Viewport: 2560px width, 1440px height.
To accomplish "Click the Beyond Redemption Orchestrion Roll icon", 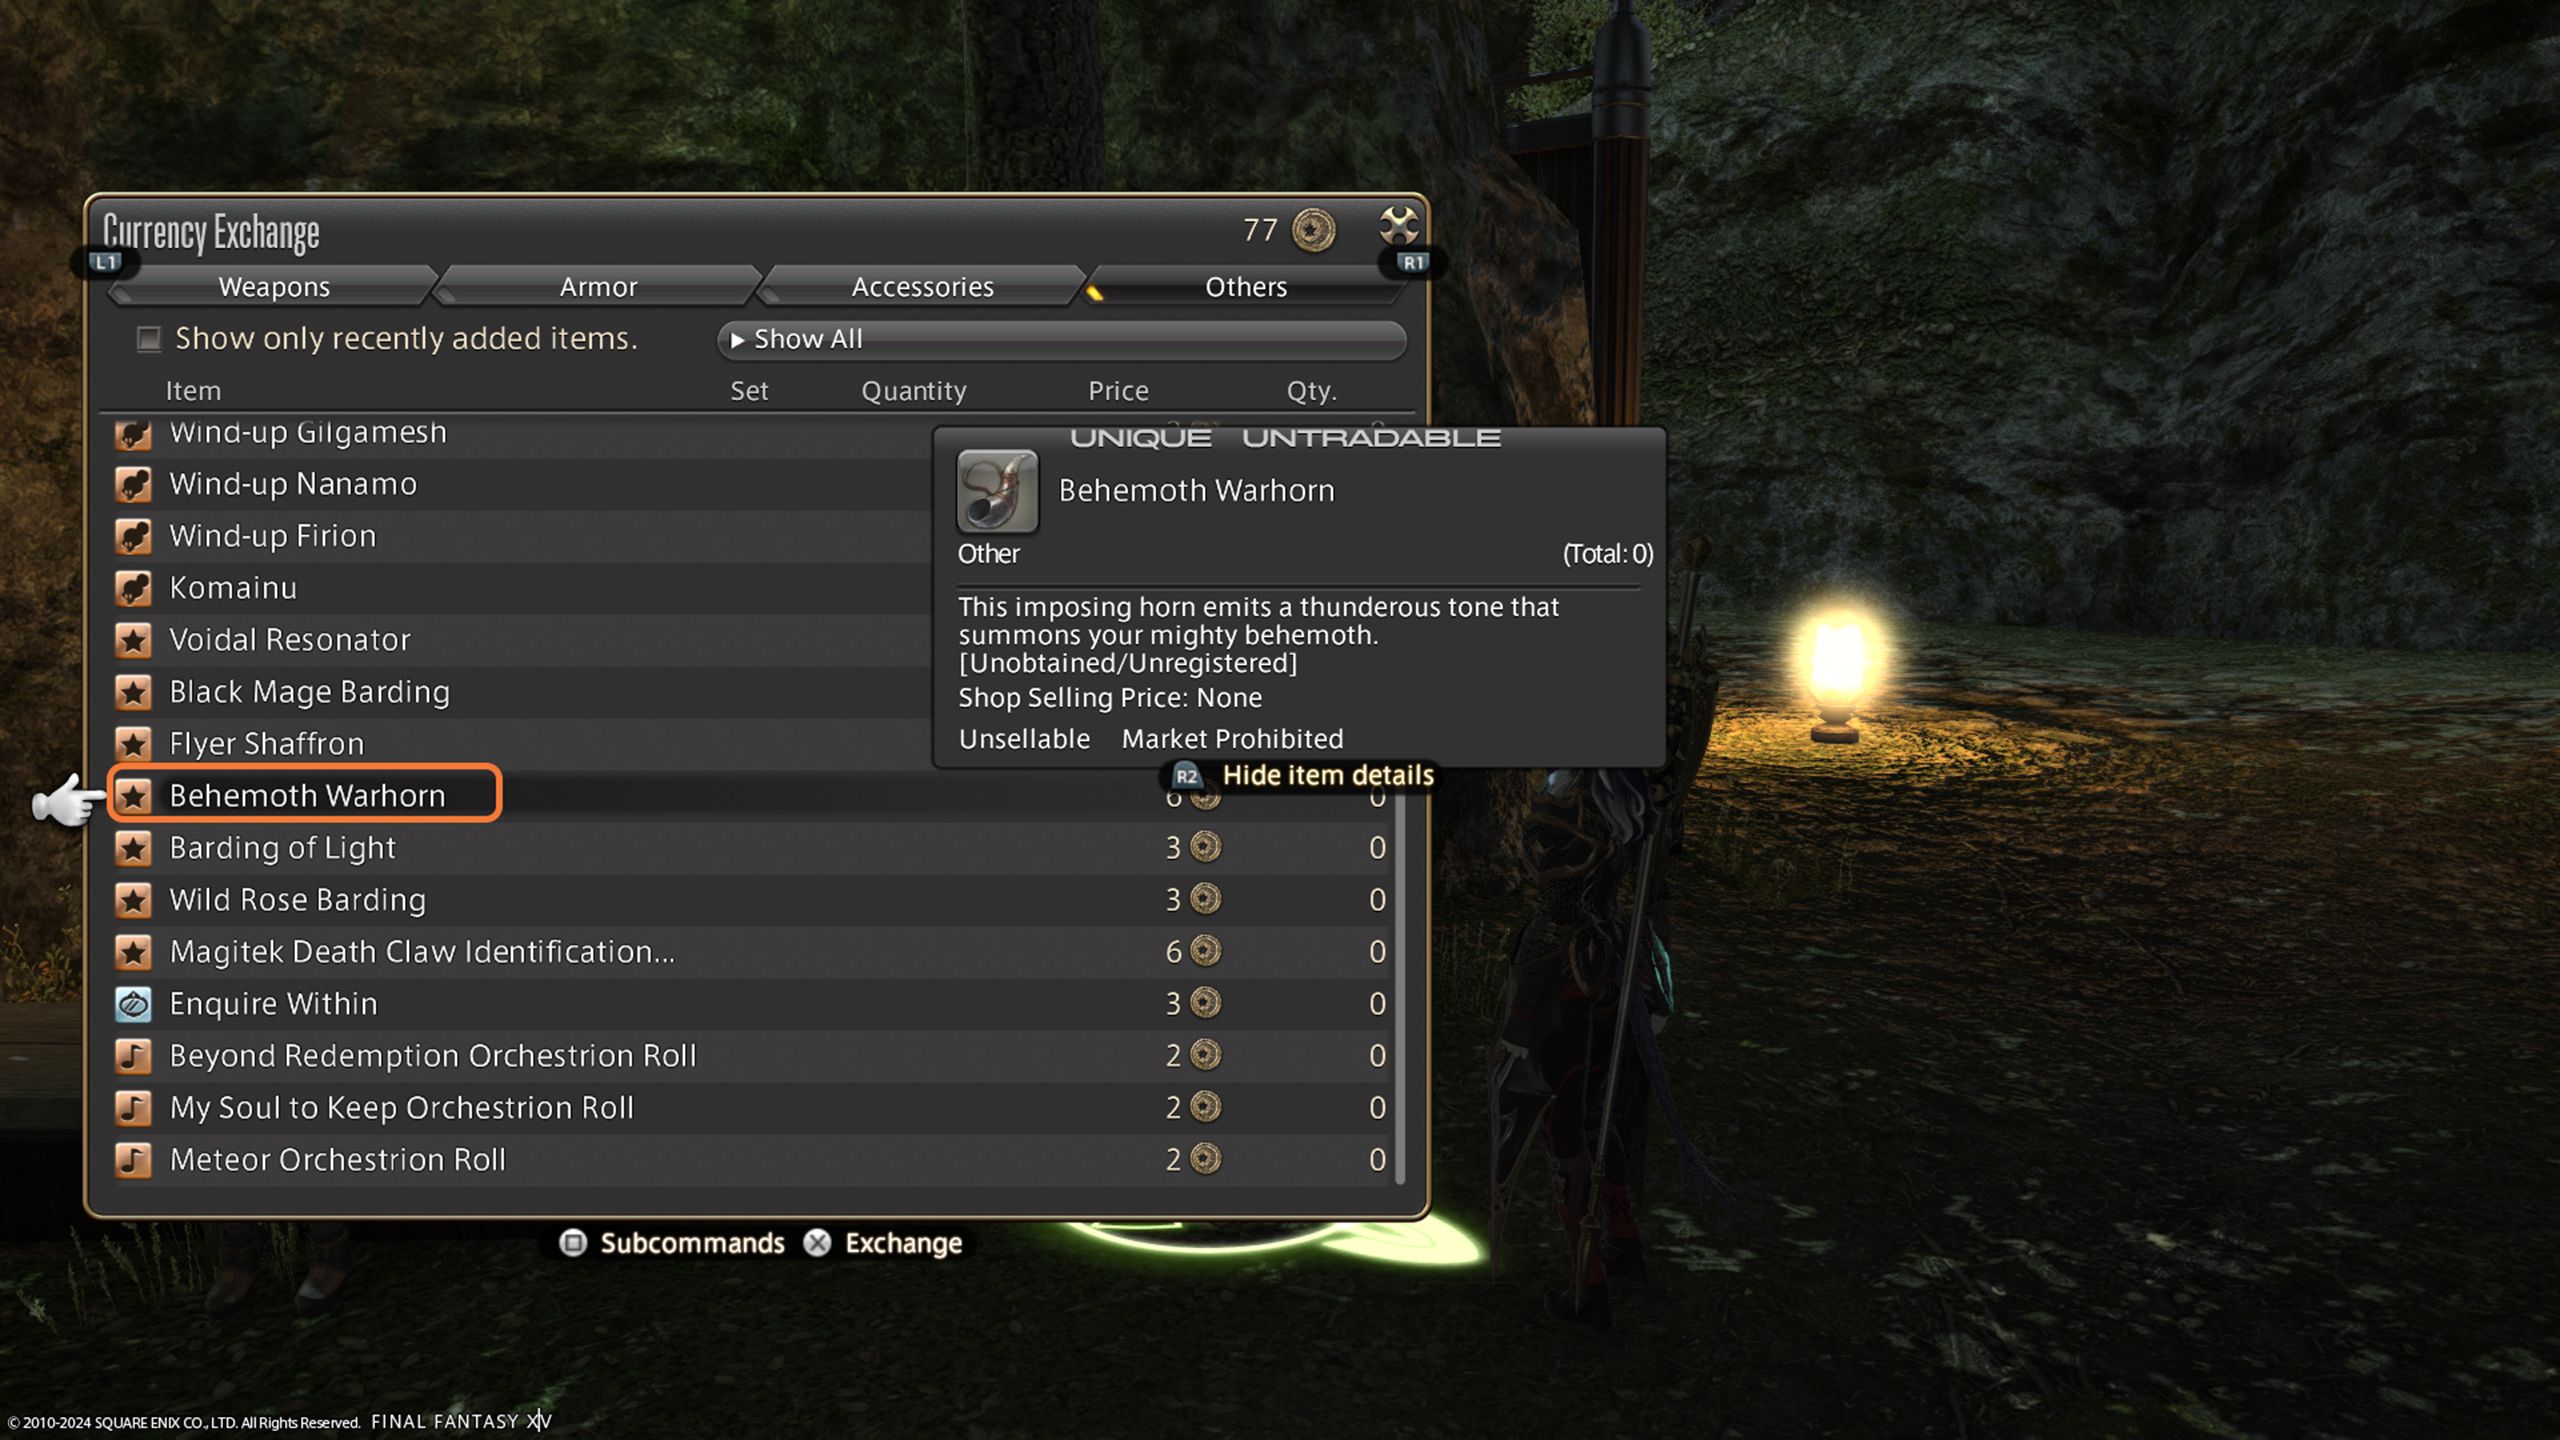I will tap(135, 1055).
